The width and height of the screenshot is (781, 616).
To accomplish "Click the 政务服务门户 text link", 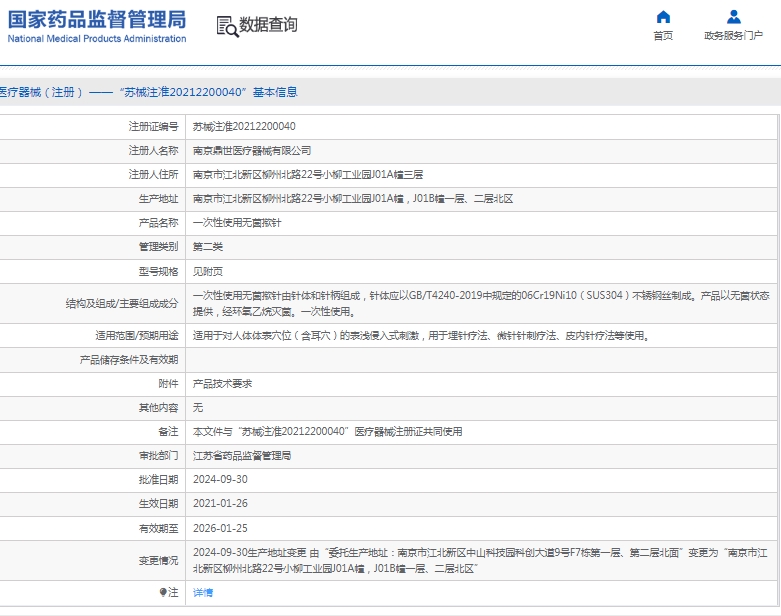I will point(733,35).
